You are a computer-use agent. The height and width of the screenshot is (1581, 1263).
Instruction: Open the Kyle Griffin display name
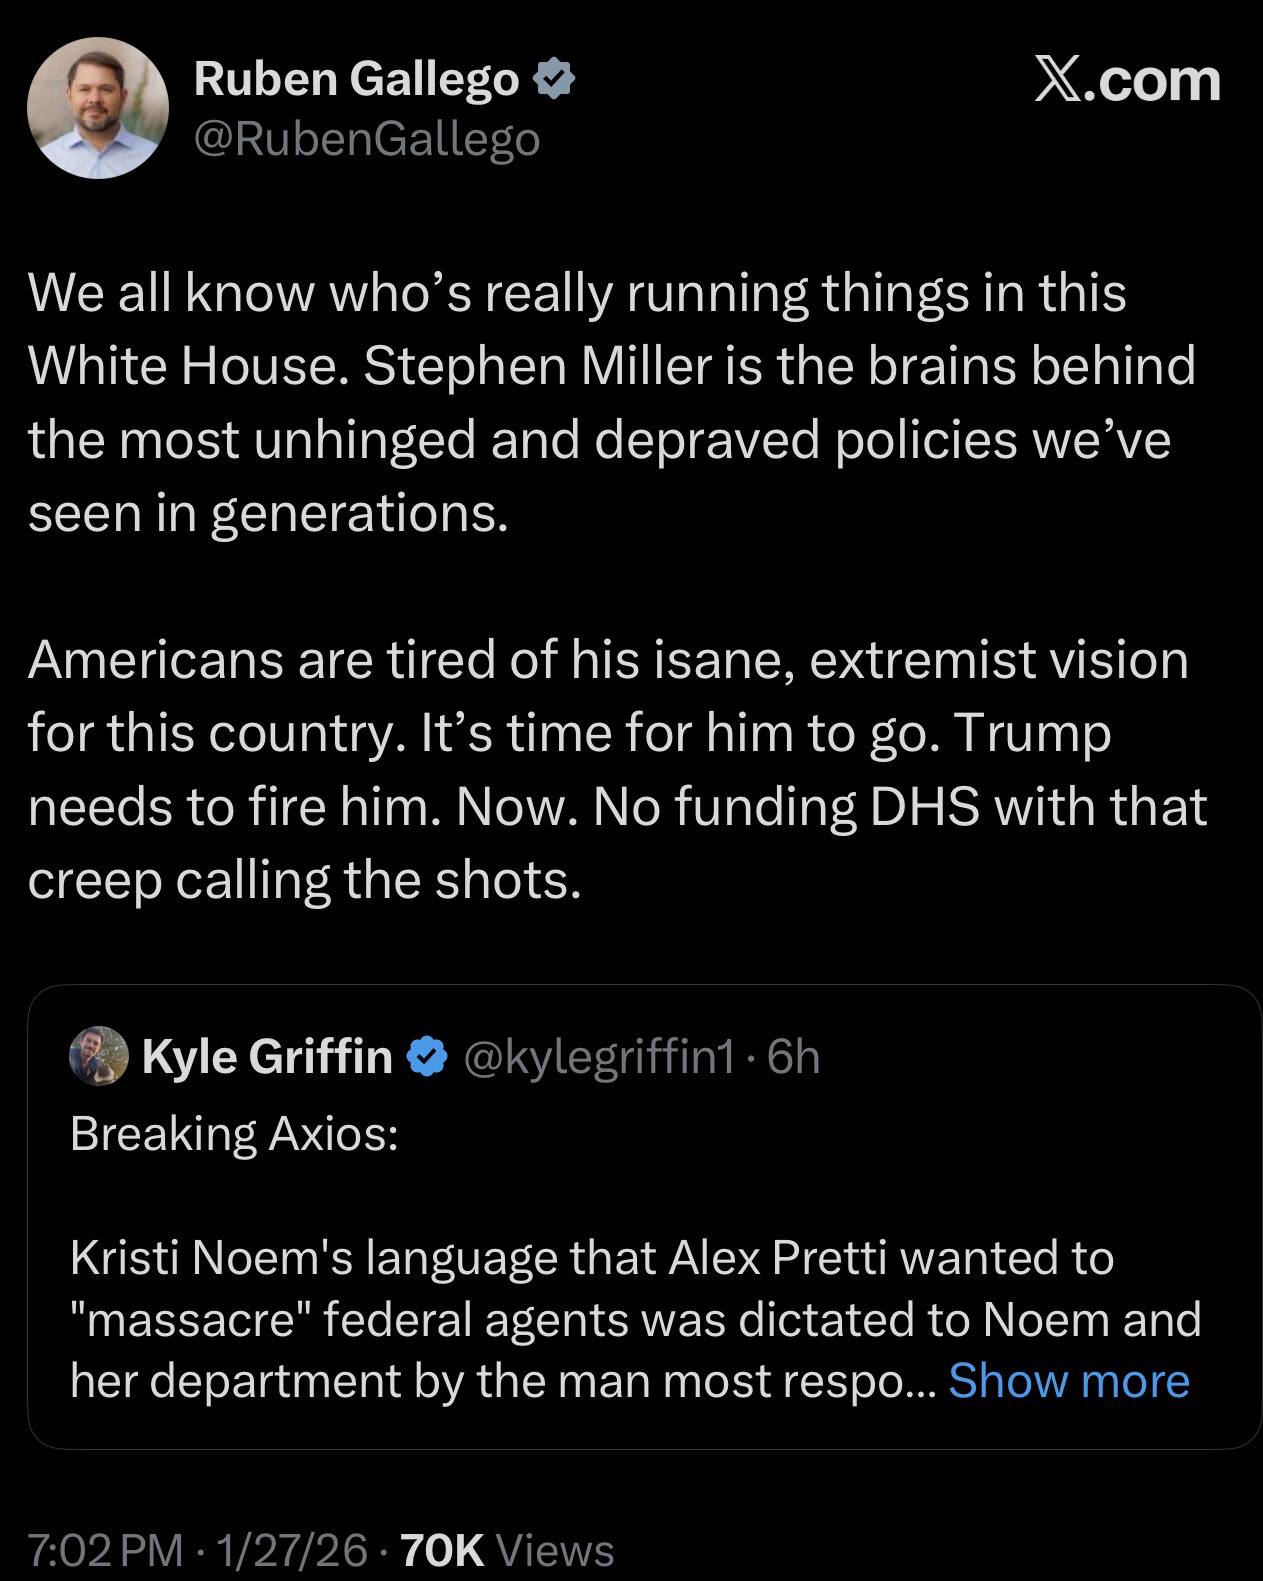pyautogui.click(x=267, y=1056)
